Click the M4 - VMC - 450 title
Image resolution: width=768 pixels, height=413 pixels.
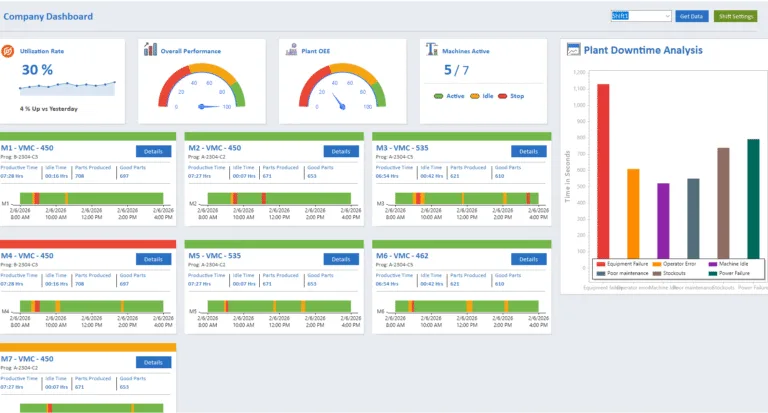27,256
